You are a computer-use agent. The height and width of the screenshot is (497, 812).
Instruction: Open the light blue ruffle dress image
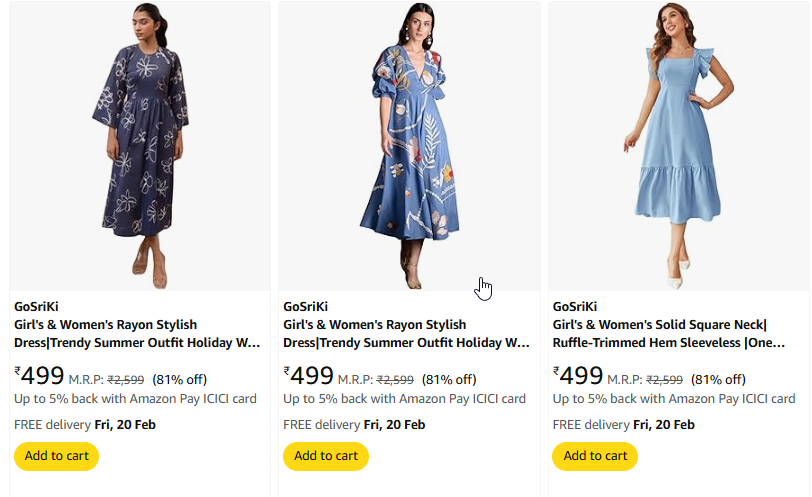pyautogui.click(x=677, y=145)
